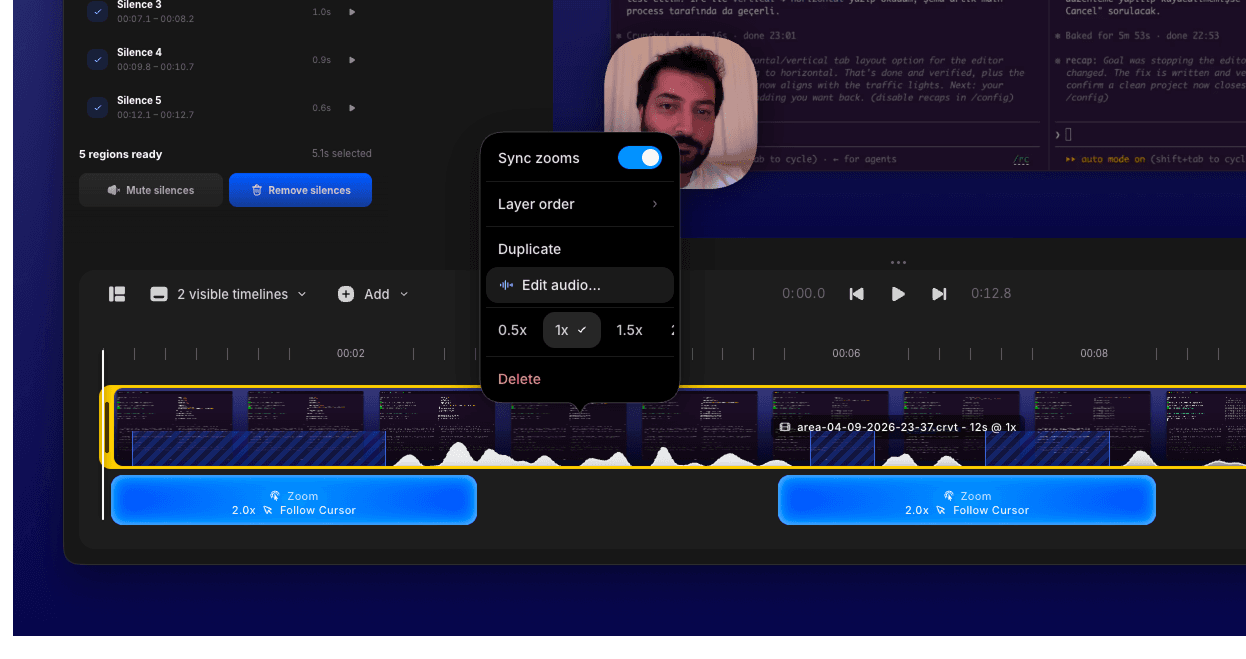Click the Mute silences button
Image resolution: width=1246 pixels, height=659 pixels.
click(x=151, y=190)
